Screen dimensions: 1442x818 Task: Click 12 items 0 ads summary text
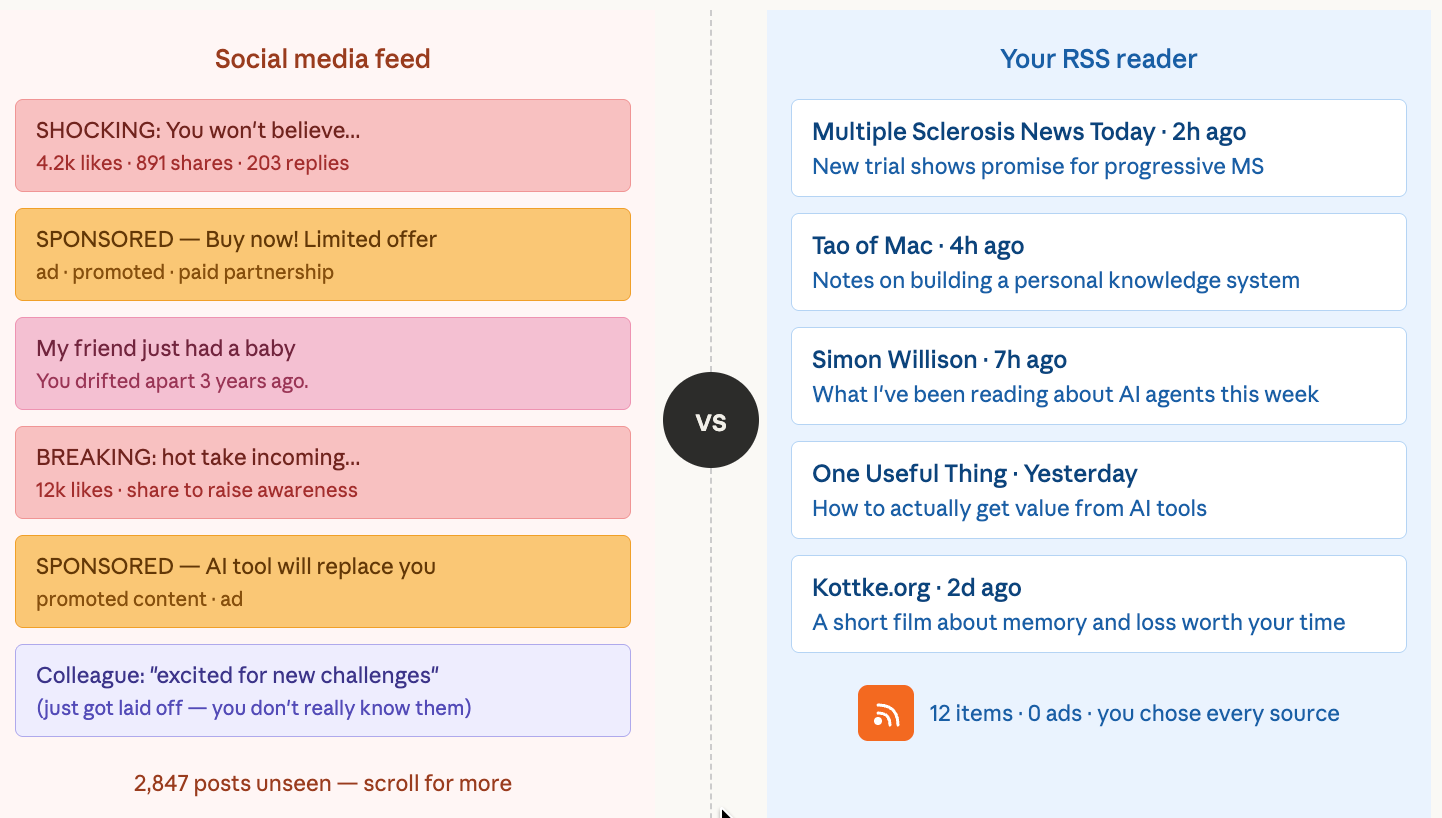click(1134, 713)
